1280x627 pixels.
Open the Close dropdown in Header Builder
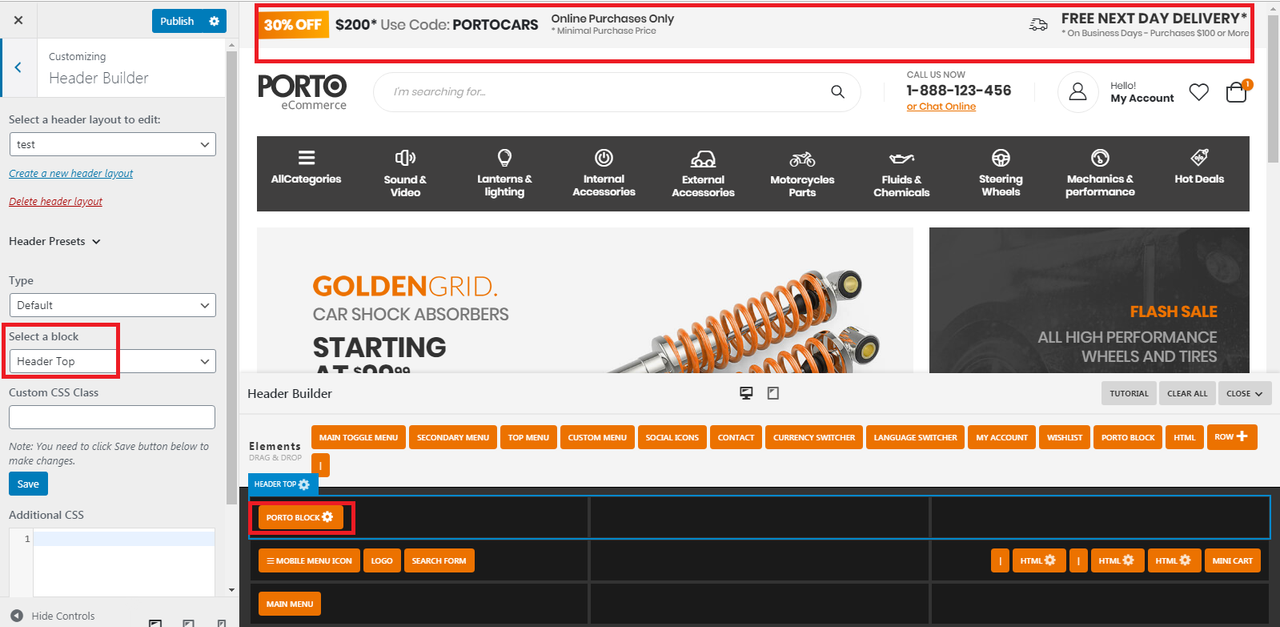click(1245, 393)
